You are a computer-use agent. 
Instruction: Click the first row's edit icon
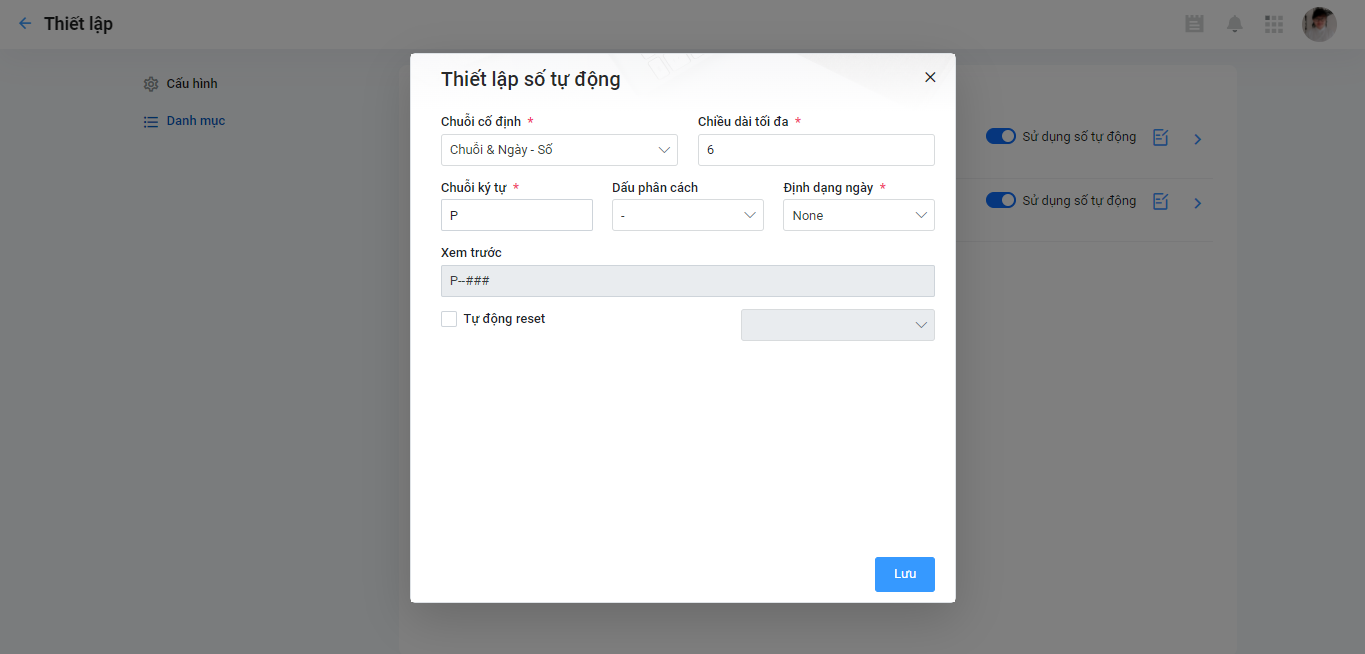click(x=1160, y=137)
